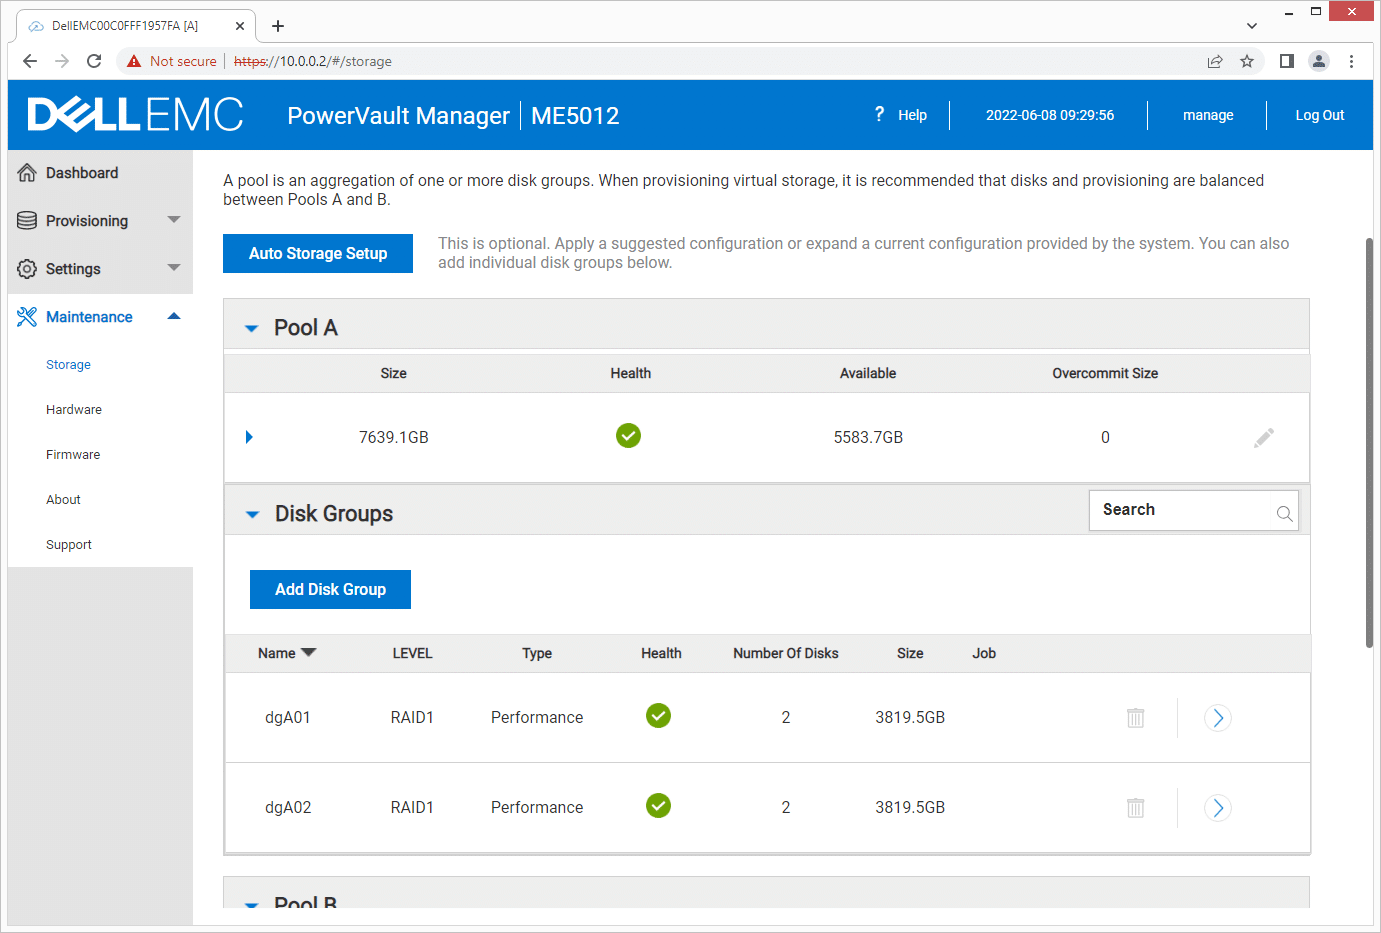Open the Firmware maintenance page
1381x933 pixels.
pos(73,455)
